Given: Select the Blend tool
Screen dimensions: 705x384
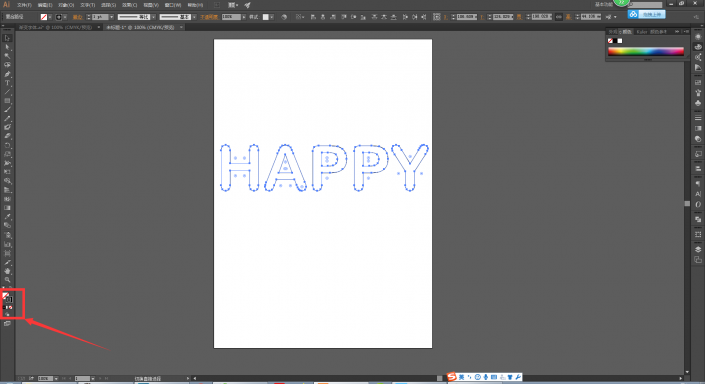Looking at the screenshot, I should click(x=7, y=226).
